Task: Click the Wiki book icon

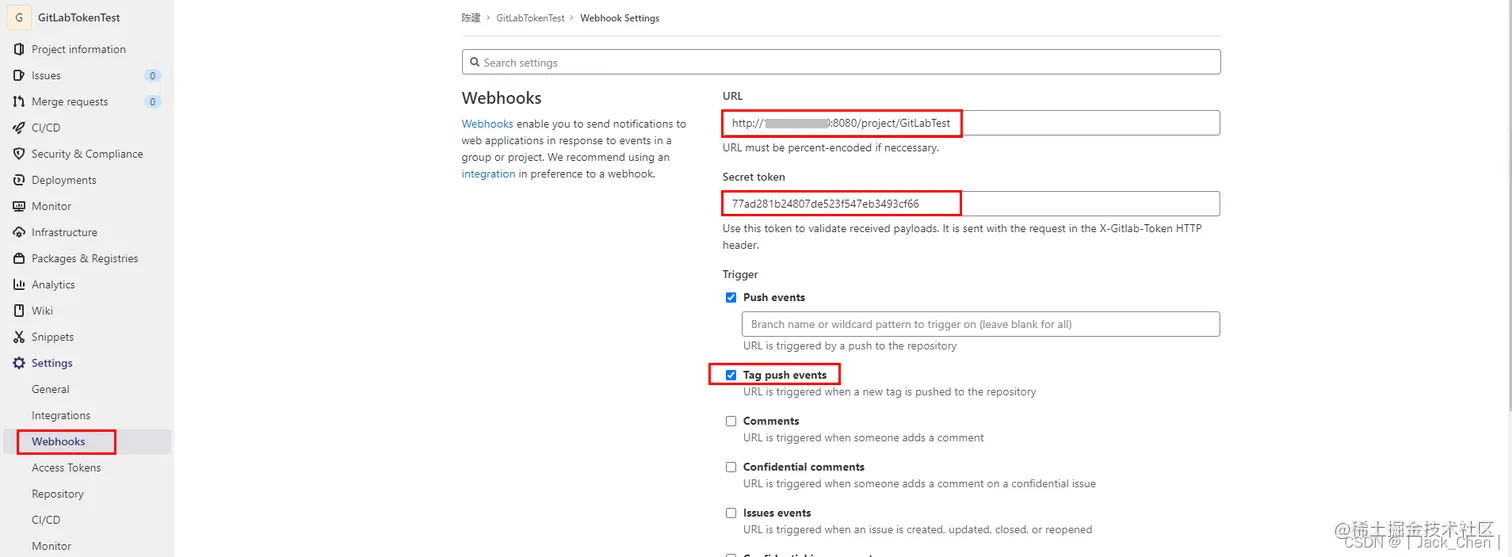Action: coord(19,310)
